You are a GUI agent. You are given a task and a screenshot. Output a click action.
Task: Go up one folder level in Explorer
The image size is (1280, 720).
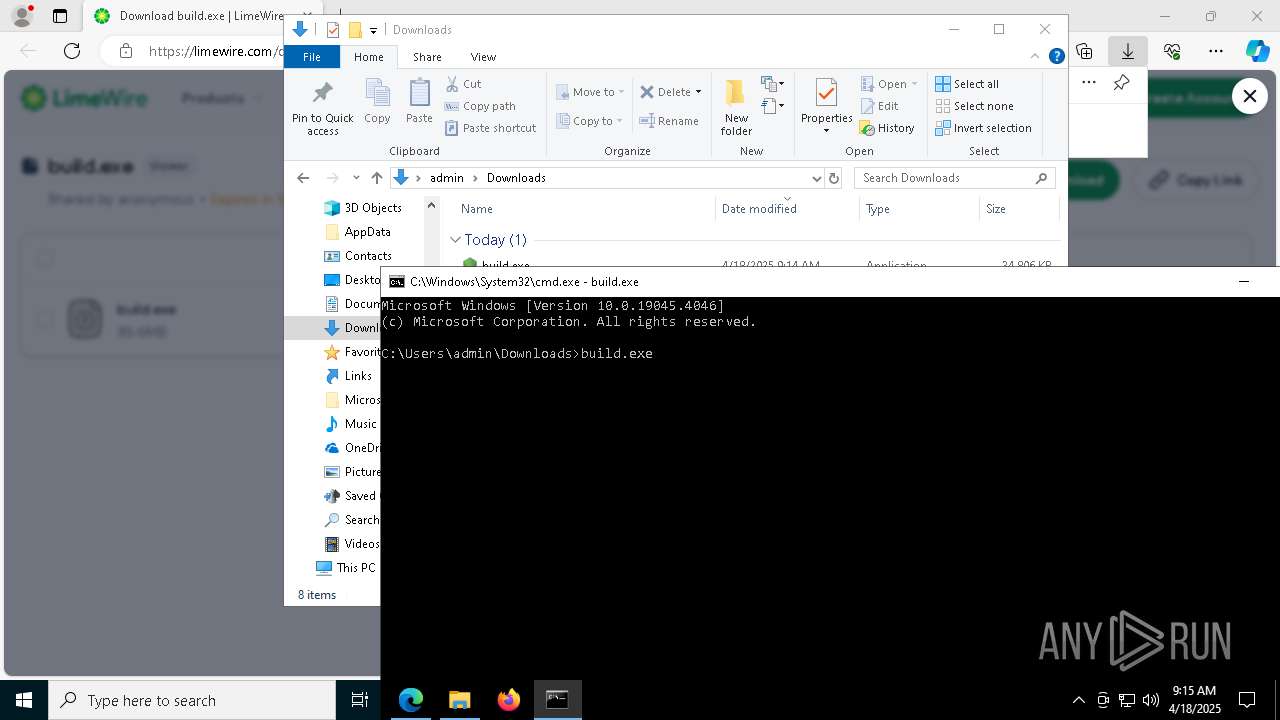(x=376, y=178)
